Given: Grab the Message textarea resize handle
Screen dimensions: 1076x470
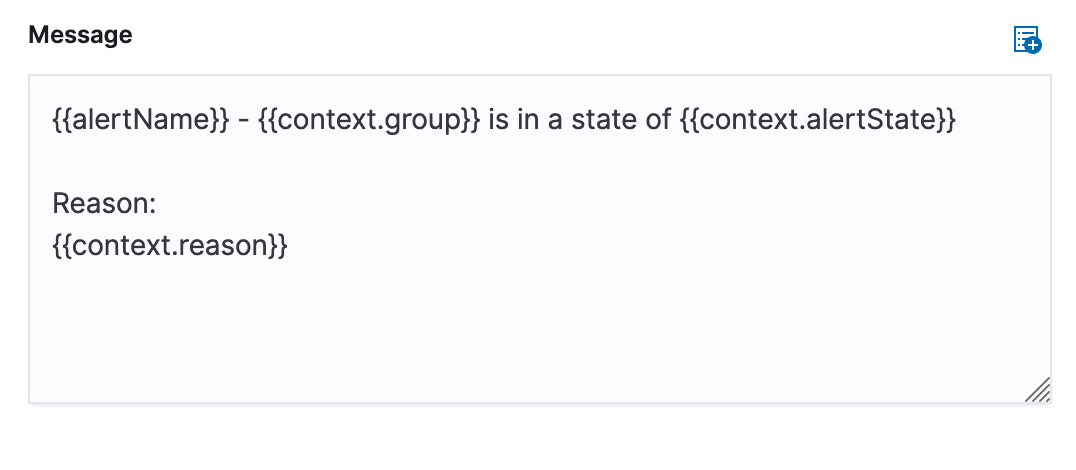Looking at the screenshot, I should tap(1038, 390).
